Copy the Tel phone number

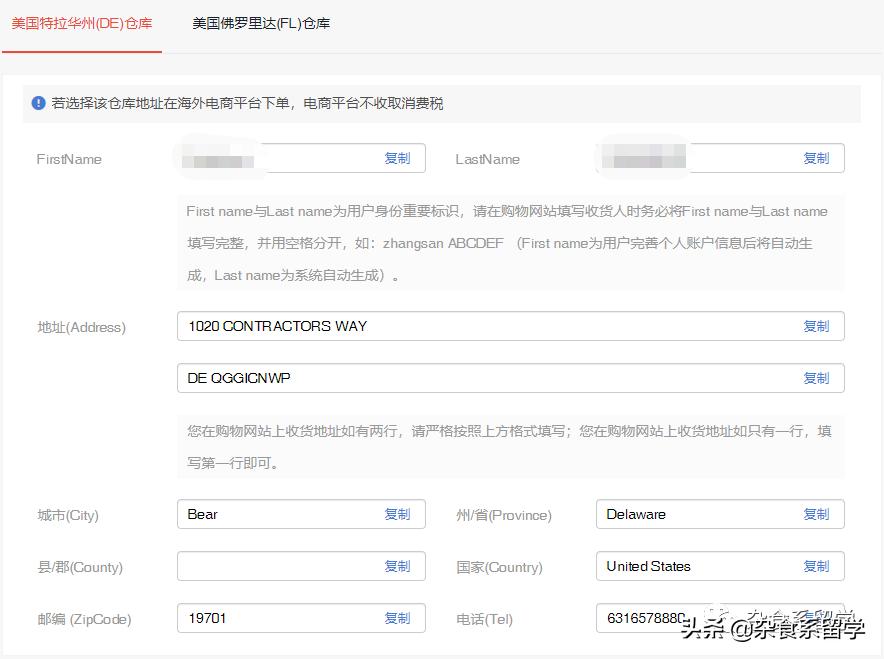[818, 618]
